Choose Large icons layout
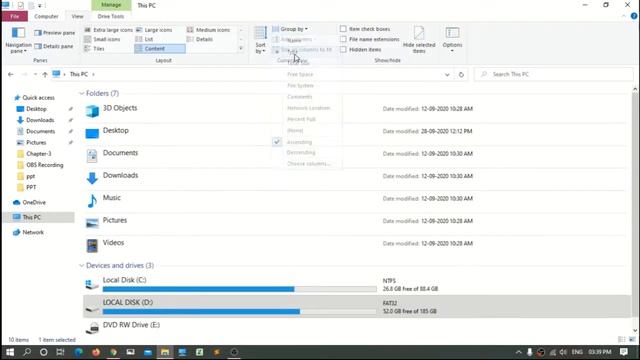Screen dimensions: 640x360 tap(154, 30)
